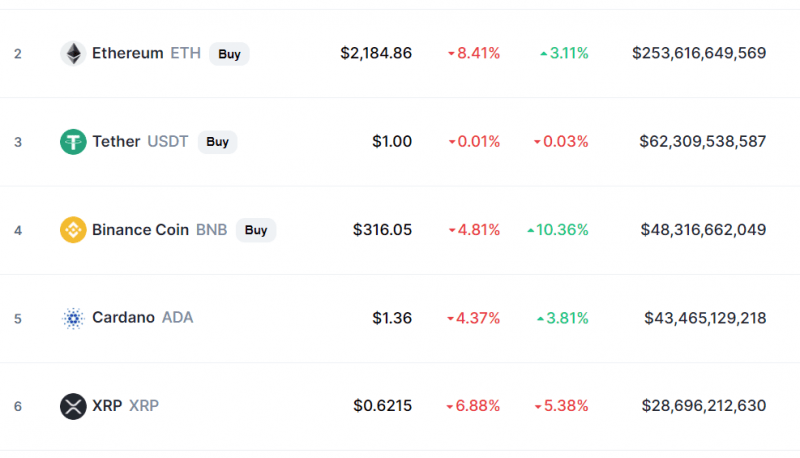Open the Tether name link
Image resolution: width=800 pixels, height=458 pixels.
coord(116,141)
